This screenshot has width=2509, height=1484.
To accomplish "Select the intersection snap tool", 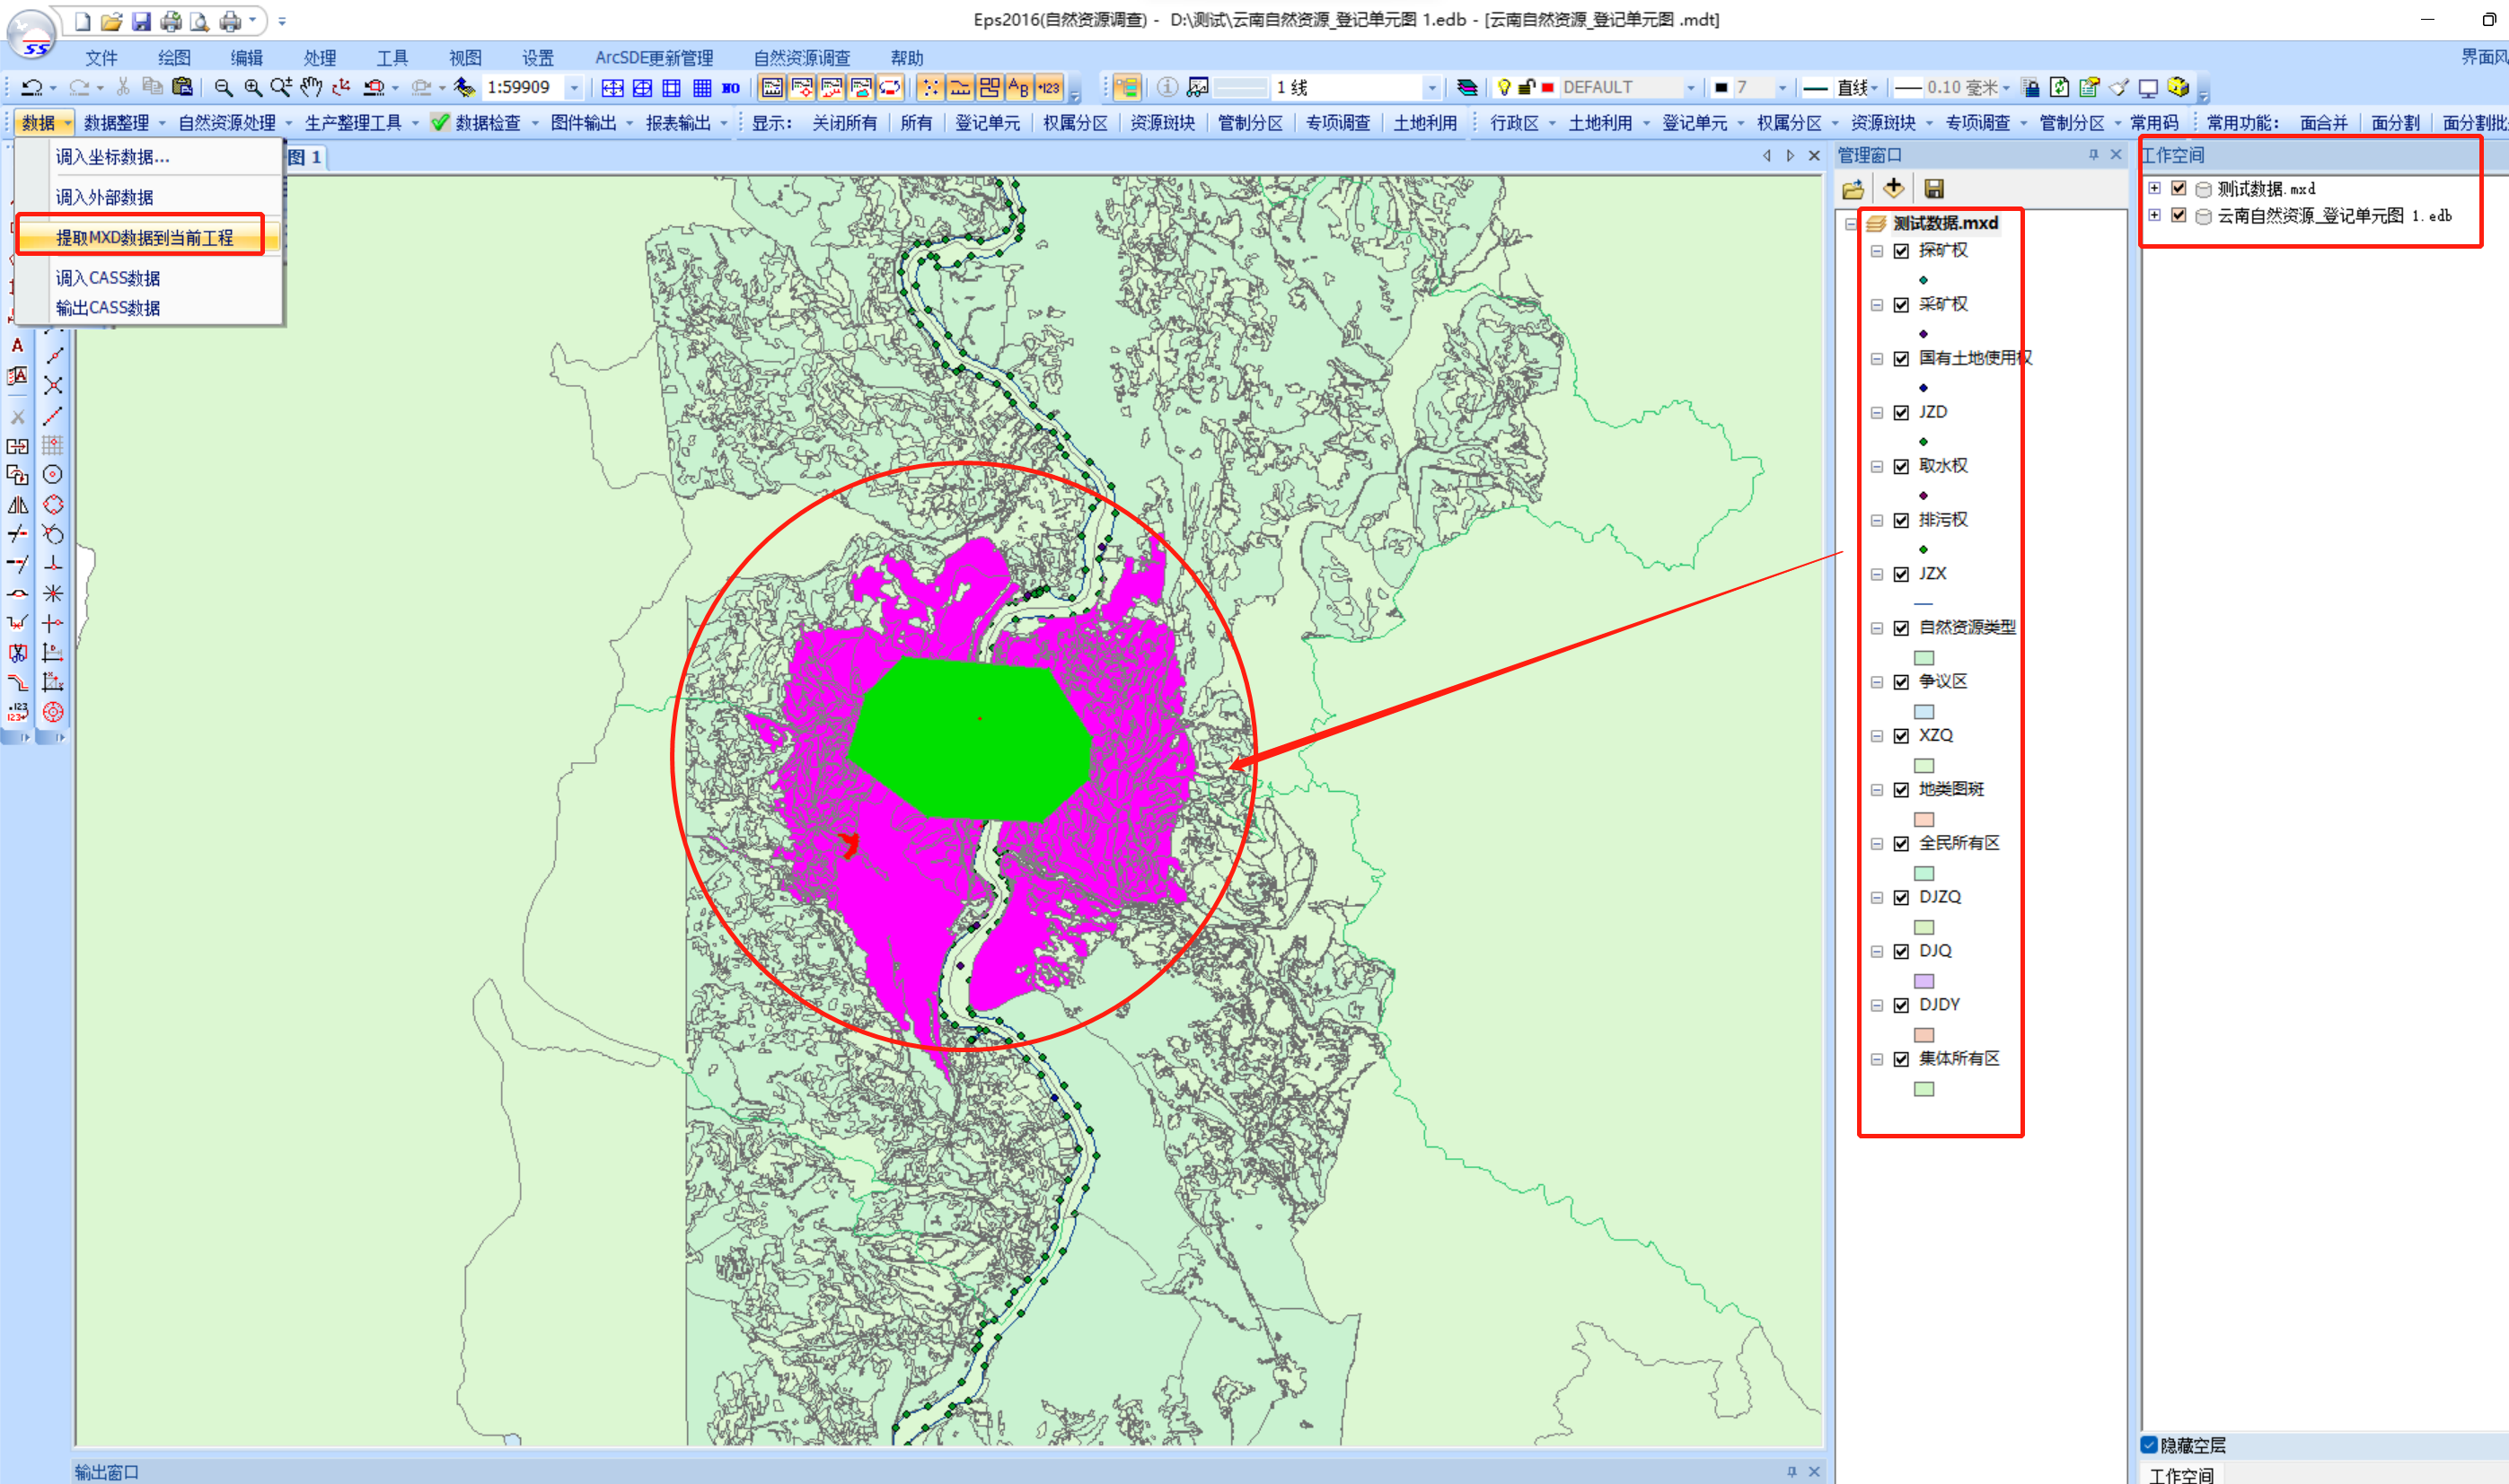I will 53,385.
